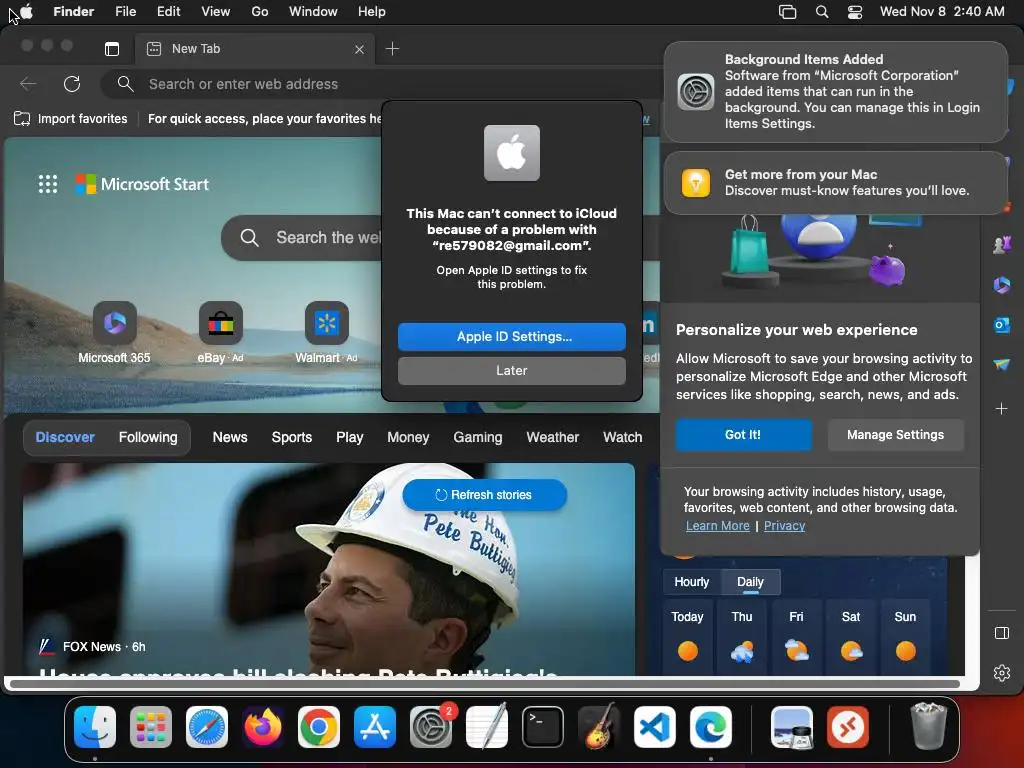This screenshot has width=1024, height=768.
Task: Toggle the Edge sidebar panel icon
Action: pos(1002,633)
